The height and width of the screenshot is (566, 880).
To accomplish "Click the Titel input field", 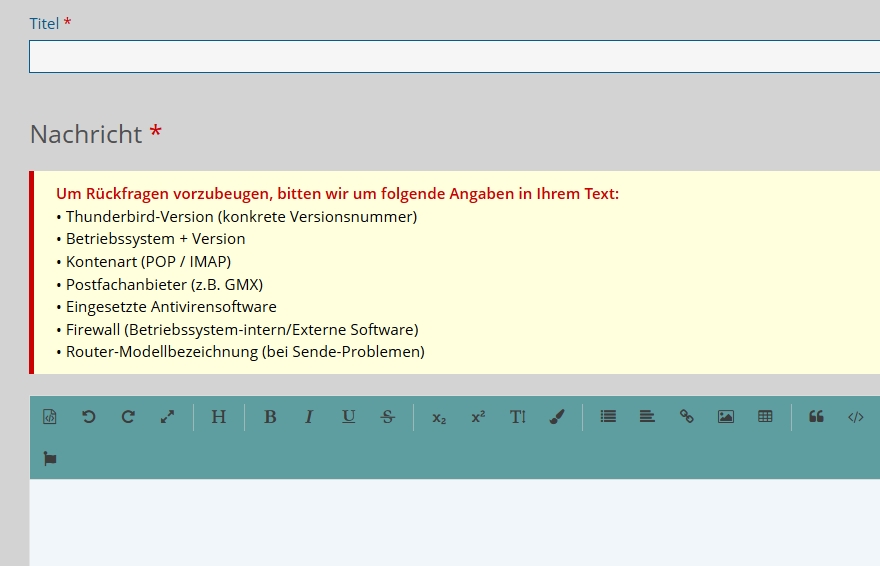I will pos(455,56).
